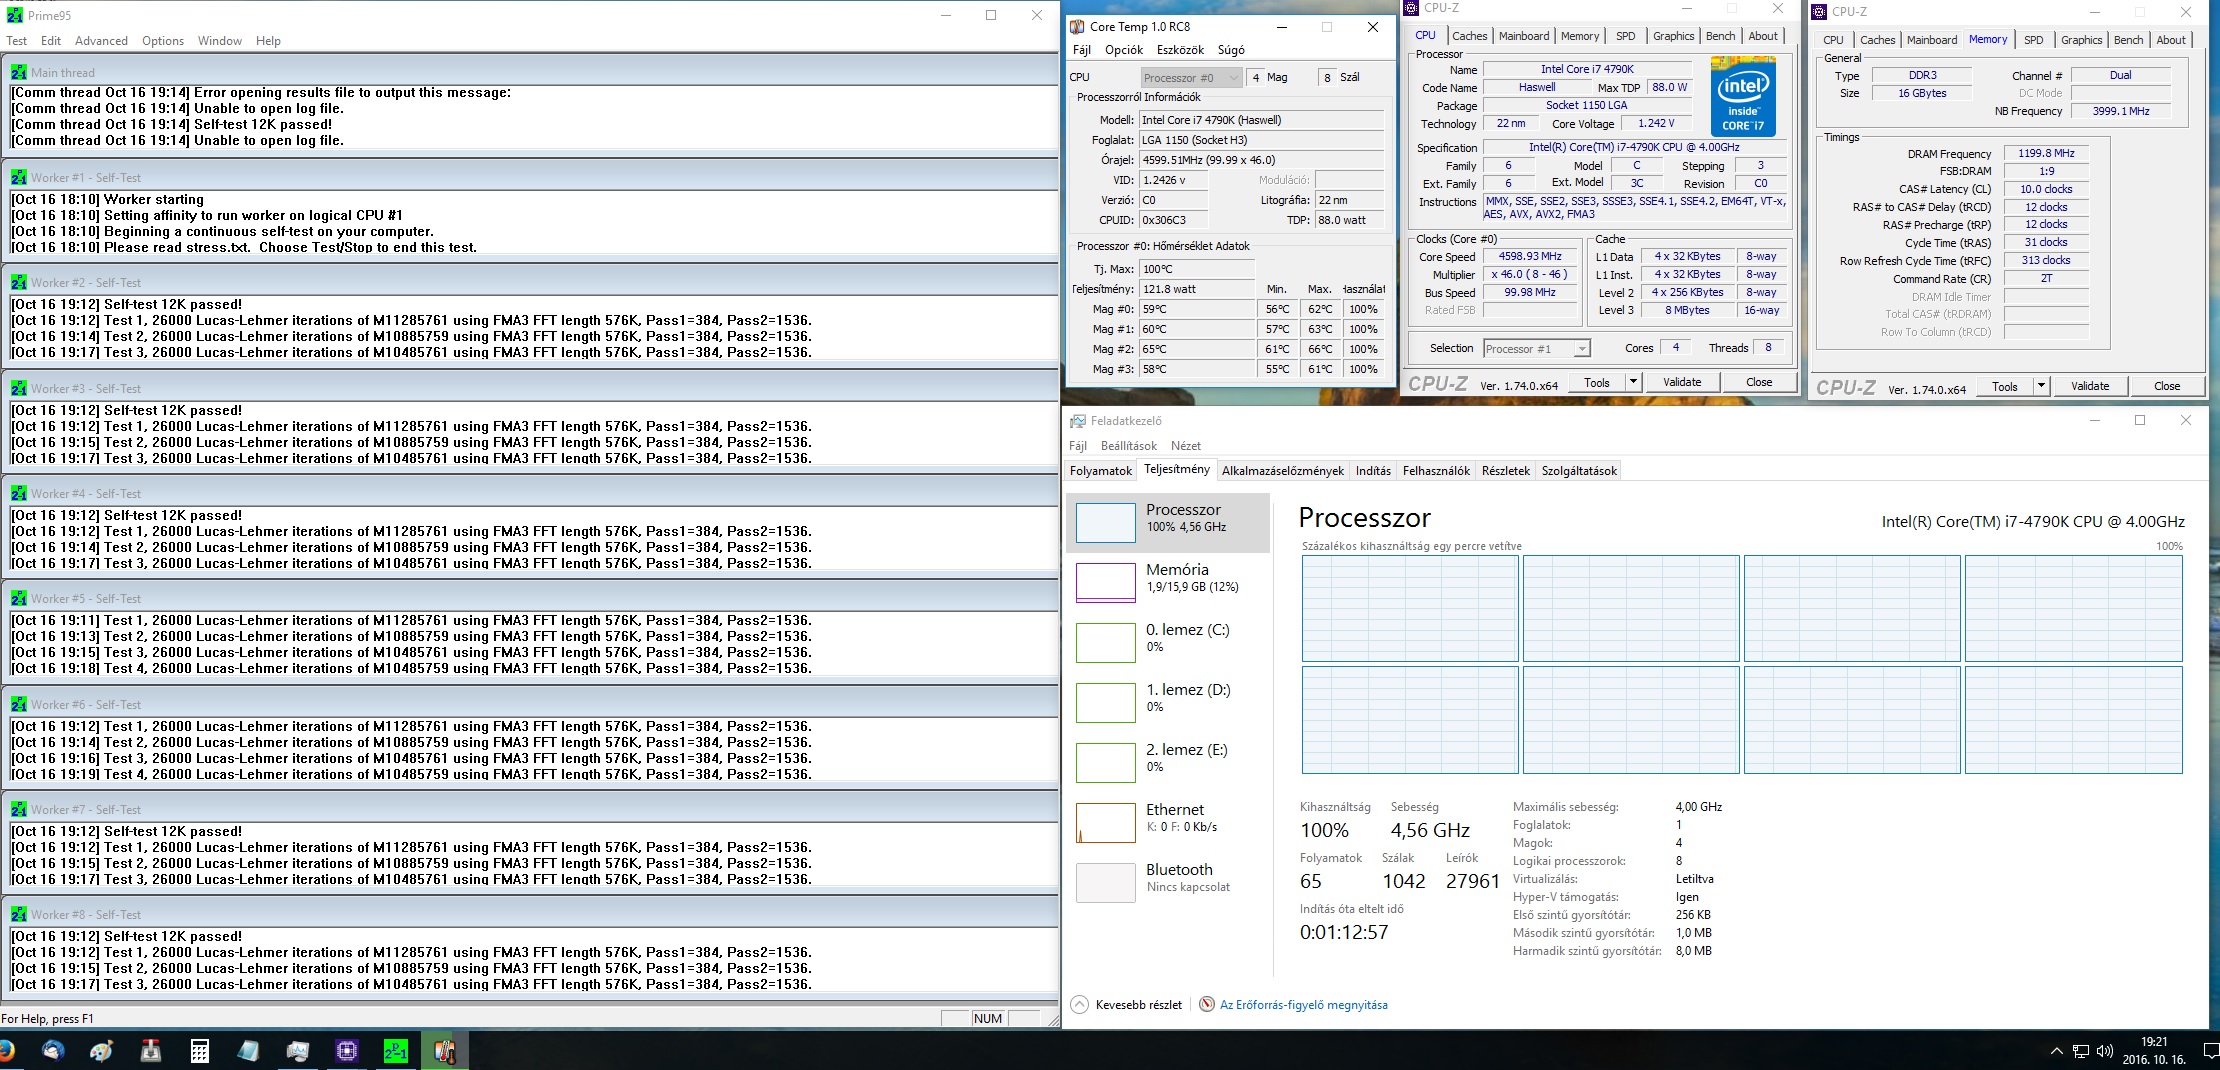Click the Intel Core i7 logo in CPU-Z
Image resolution: width=2220 pixels, height=1070 pixels.
click(x=1743, y=96)
